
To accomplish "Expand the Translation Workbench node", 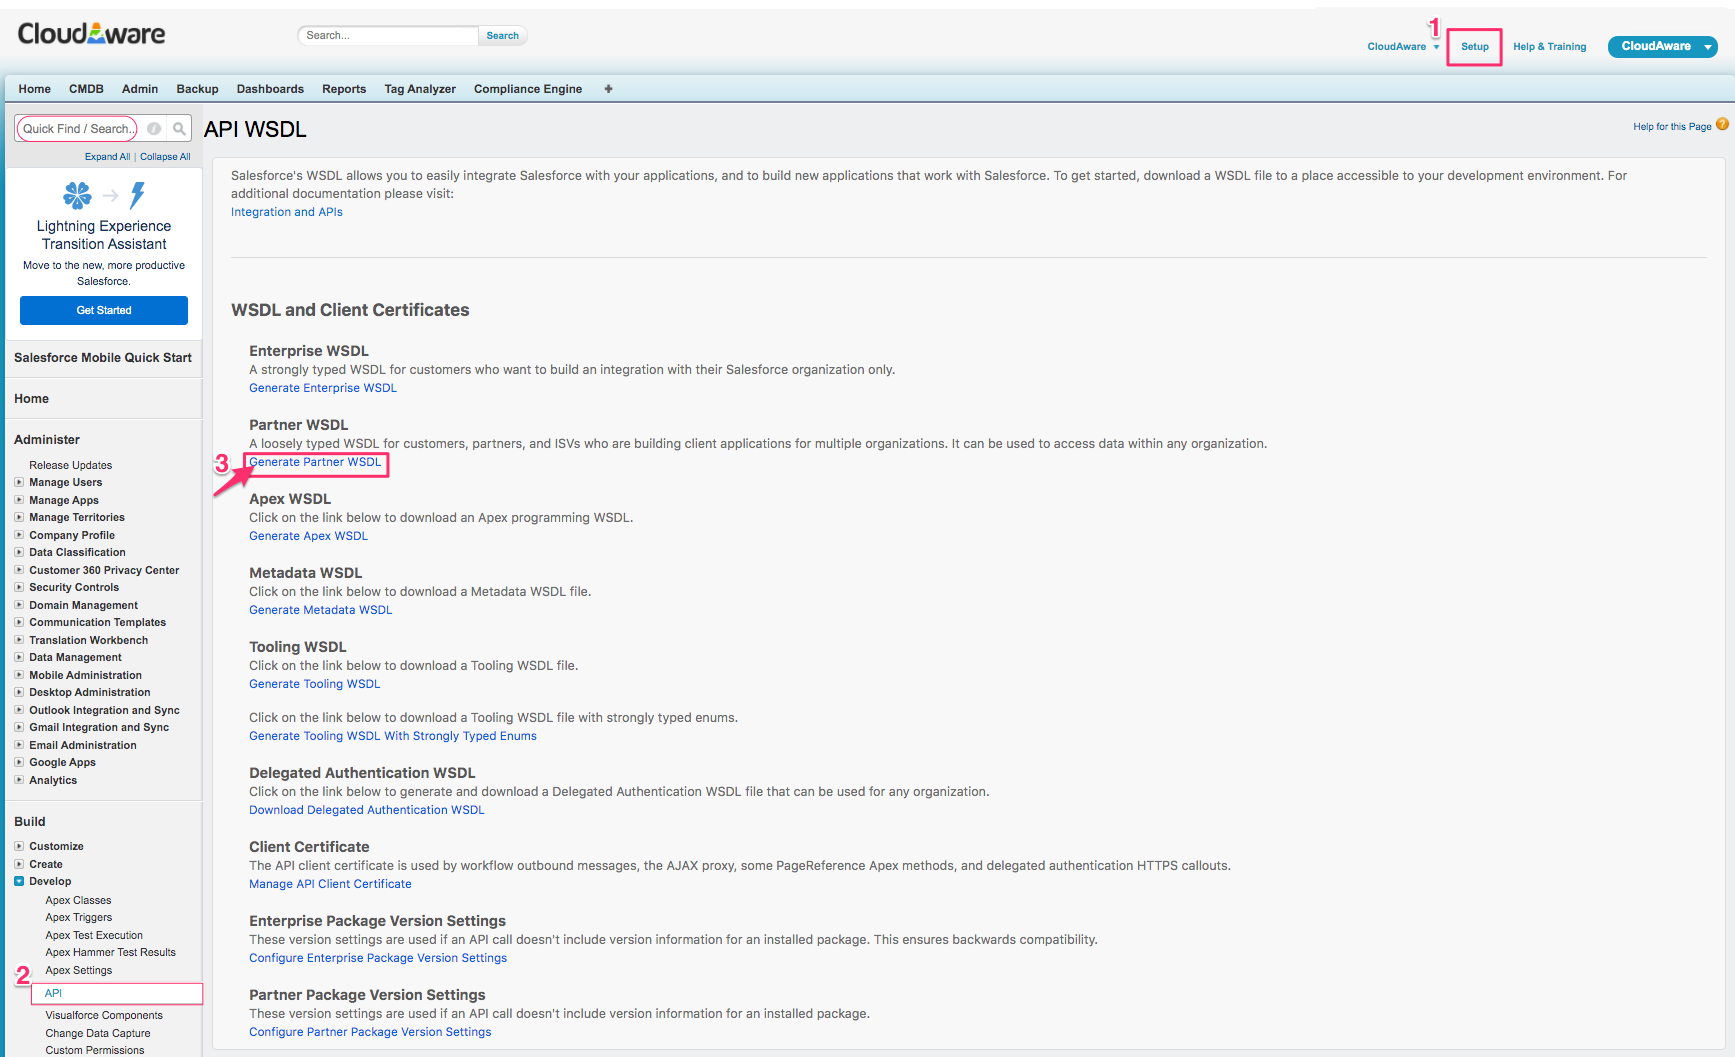I will click(x=19, y=640).
